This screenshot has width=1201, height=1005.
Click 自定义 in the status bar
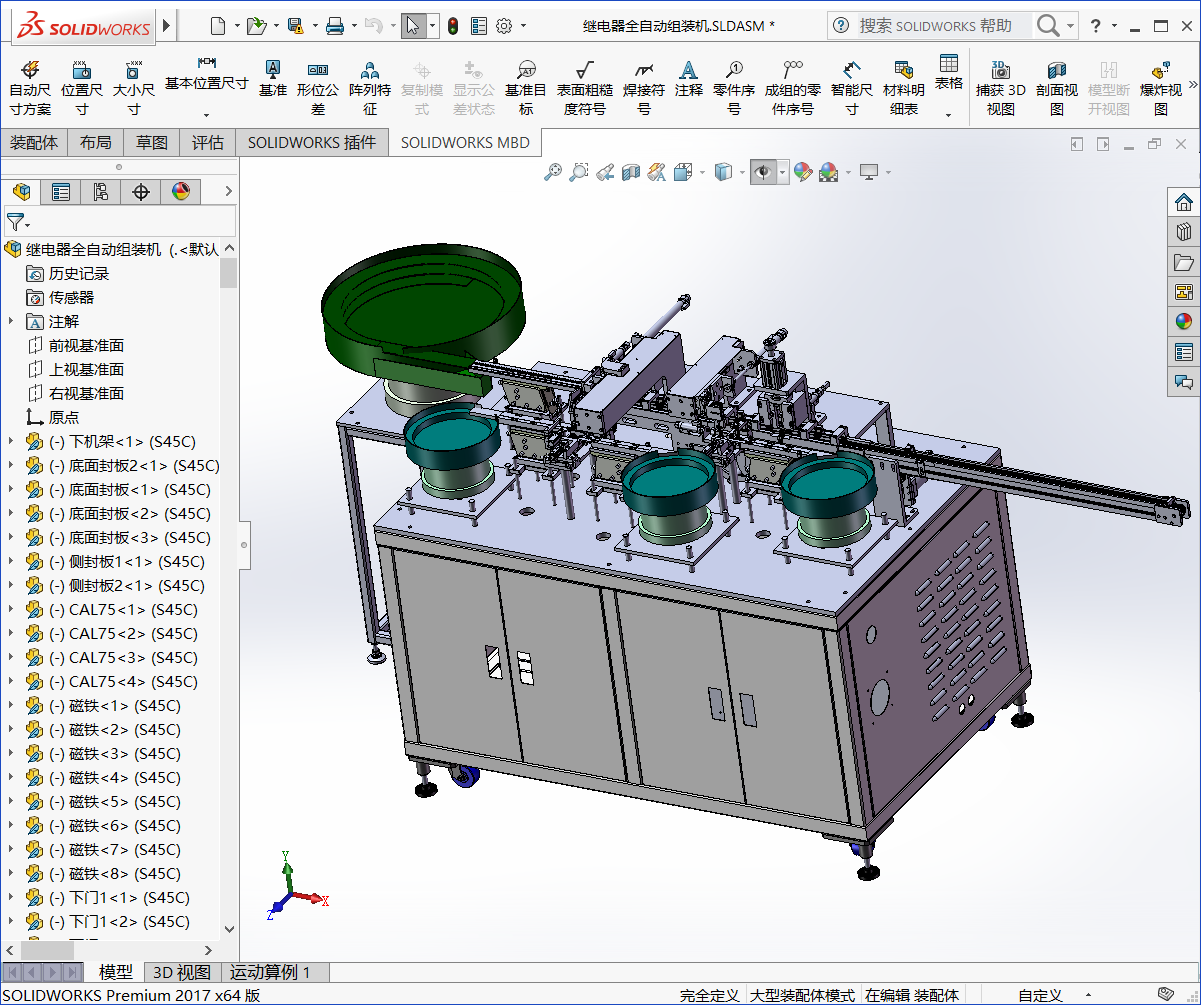pos(1040,995)
